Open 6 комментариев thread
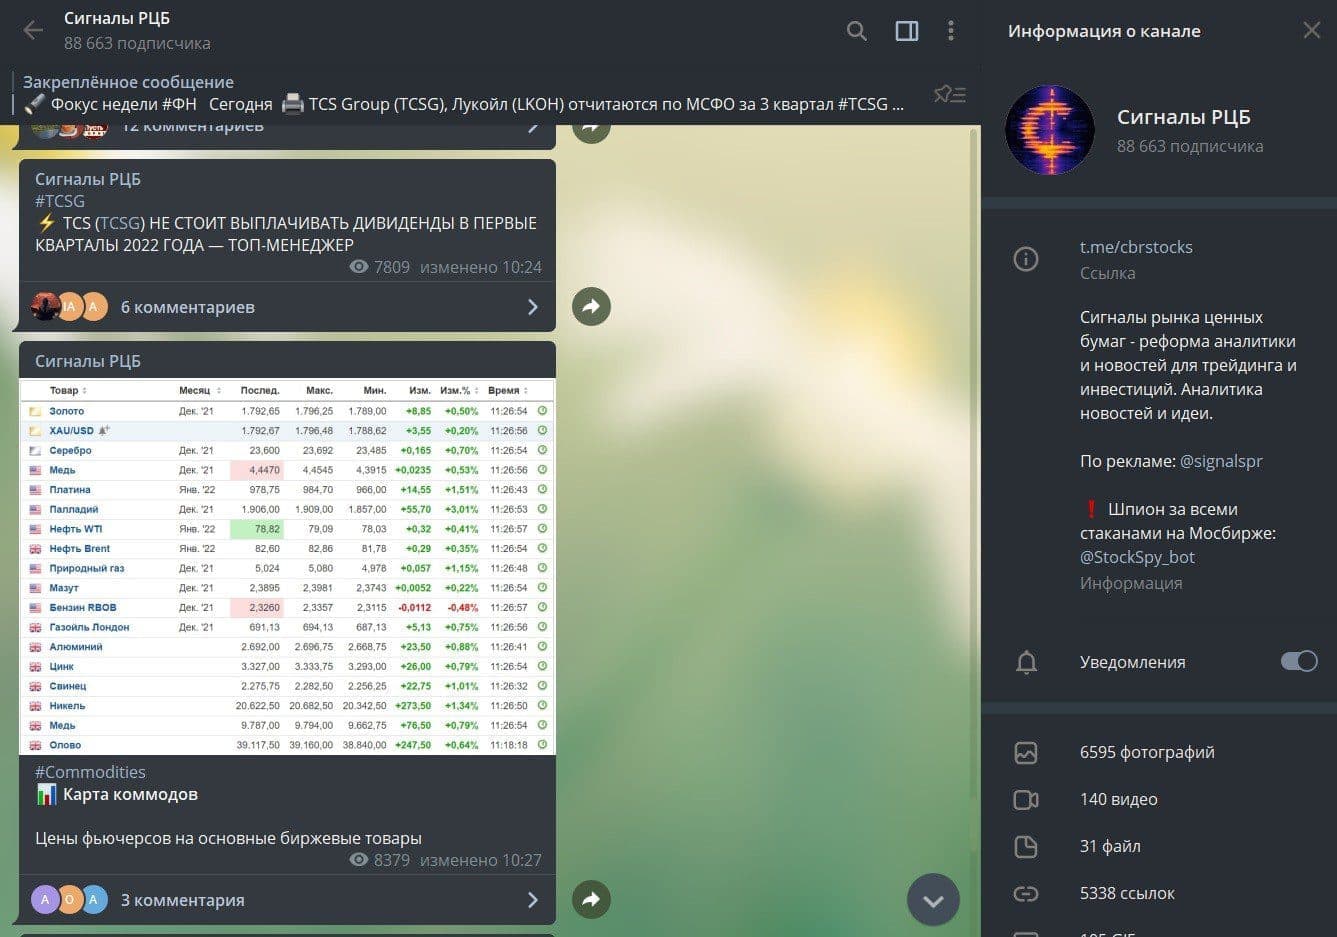1337x937 pixels. pyautogui.click(x=287, y=307)
